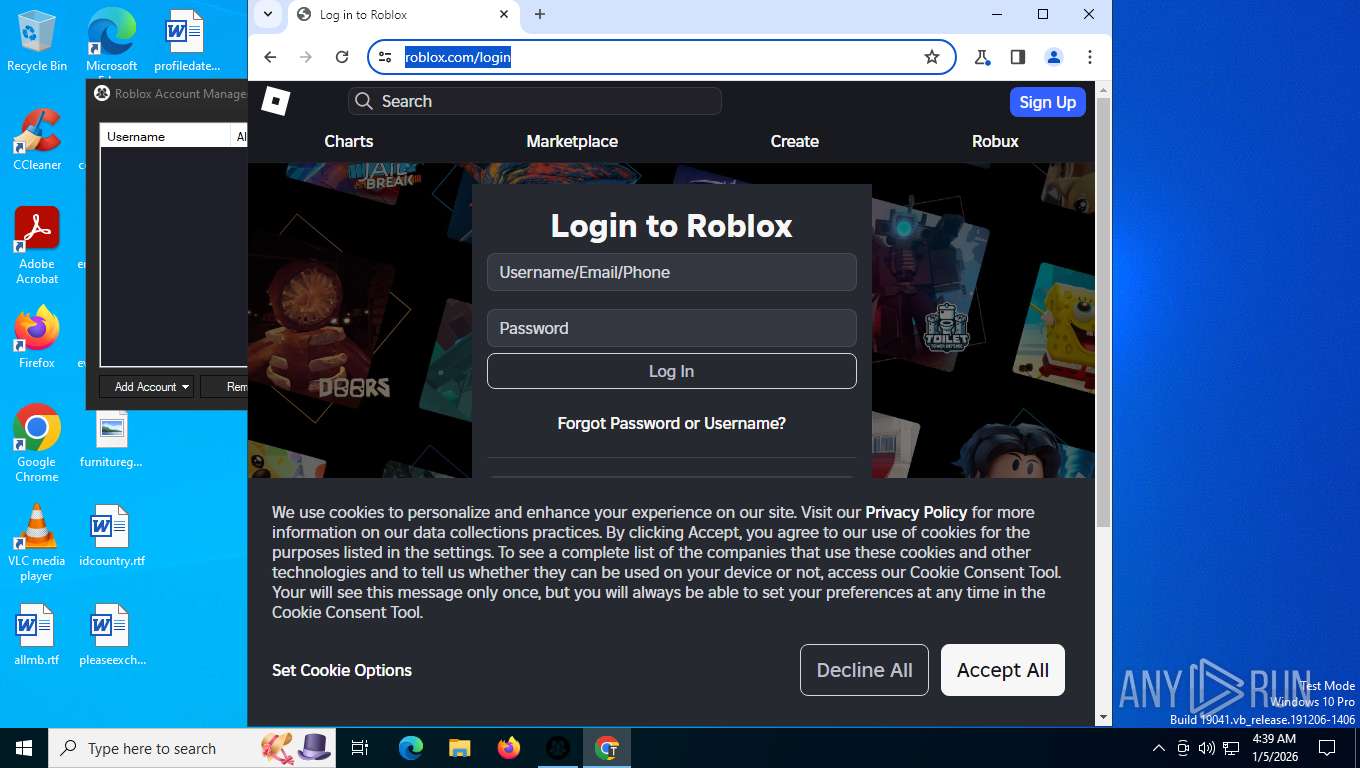Open the Chrome profile avatar icon

pos(1054,57)
